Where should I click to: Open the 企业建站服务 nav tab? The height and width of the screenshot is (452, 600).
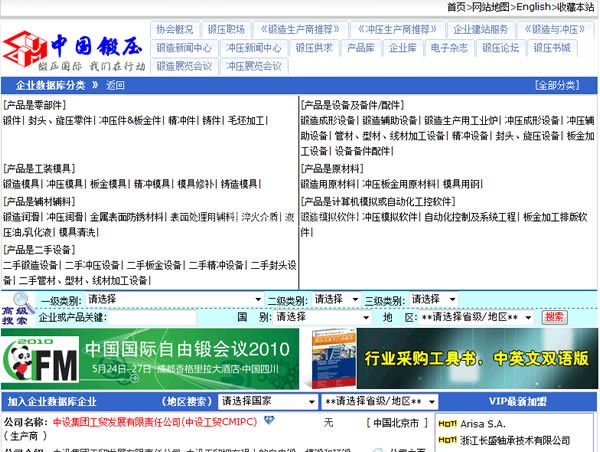tap(480, 29)
